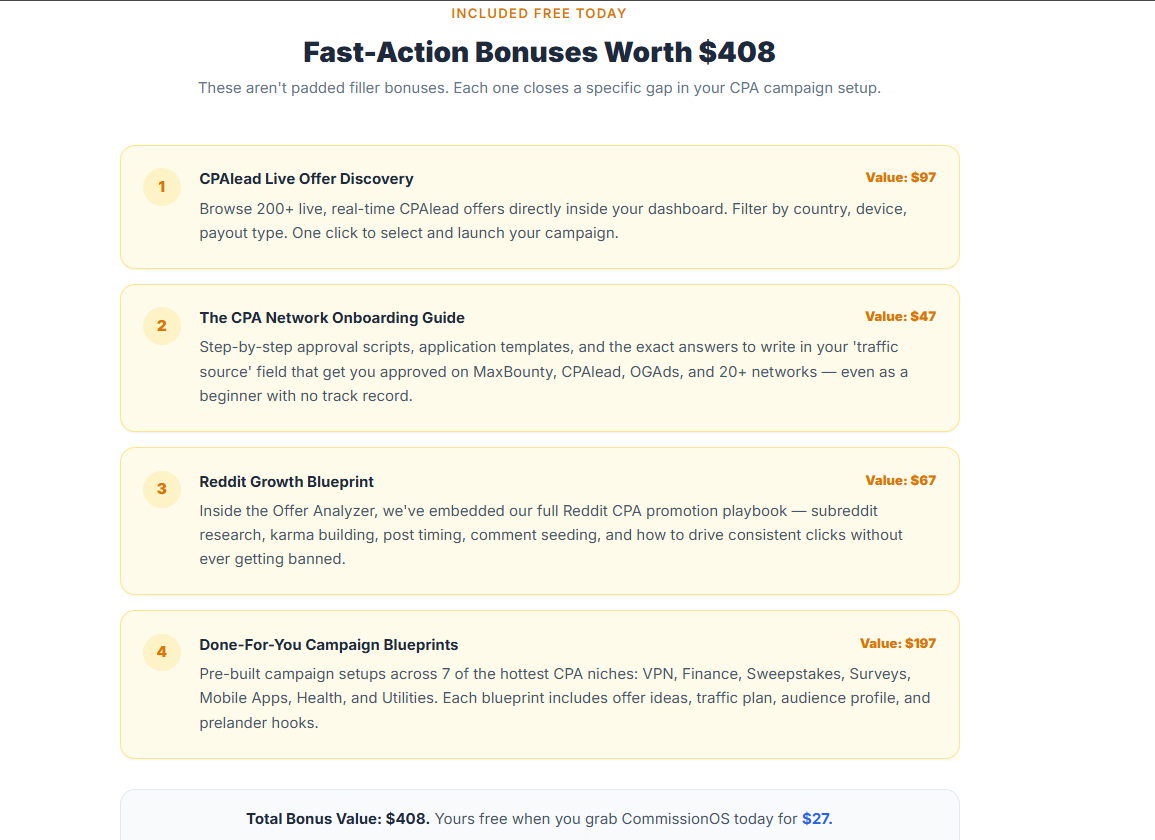Click the number 3 circle badge
This screenshot has width=1155, height=840.
(x=162, y=489)
